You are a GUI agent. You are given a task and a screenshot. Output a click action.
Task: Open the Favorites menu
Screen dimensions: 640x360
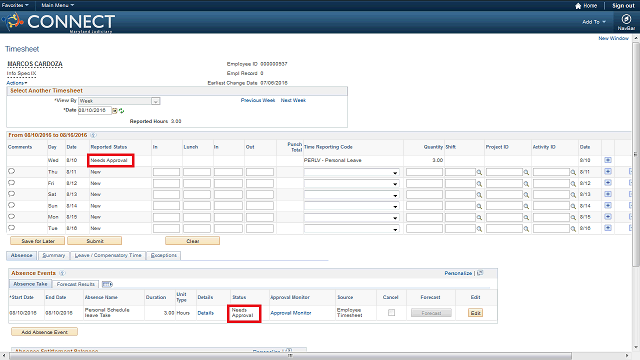tap(15, 5)
